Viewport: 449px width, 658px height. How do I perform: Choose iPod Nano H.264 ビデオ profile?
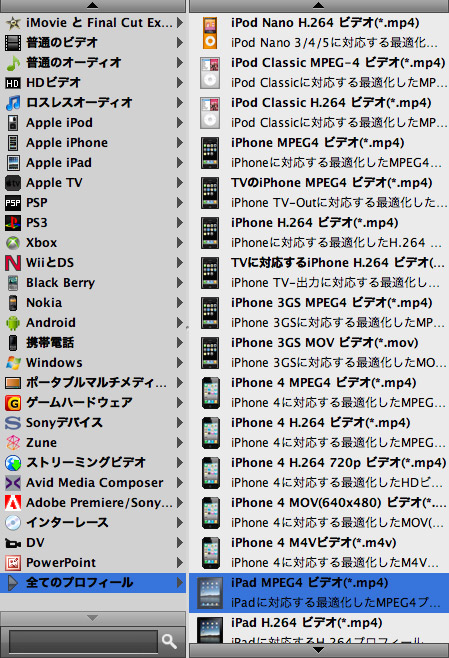coord(319,33)
